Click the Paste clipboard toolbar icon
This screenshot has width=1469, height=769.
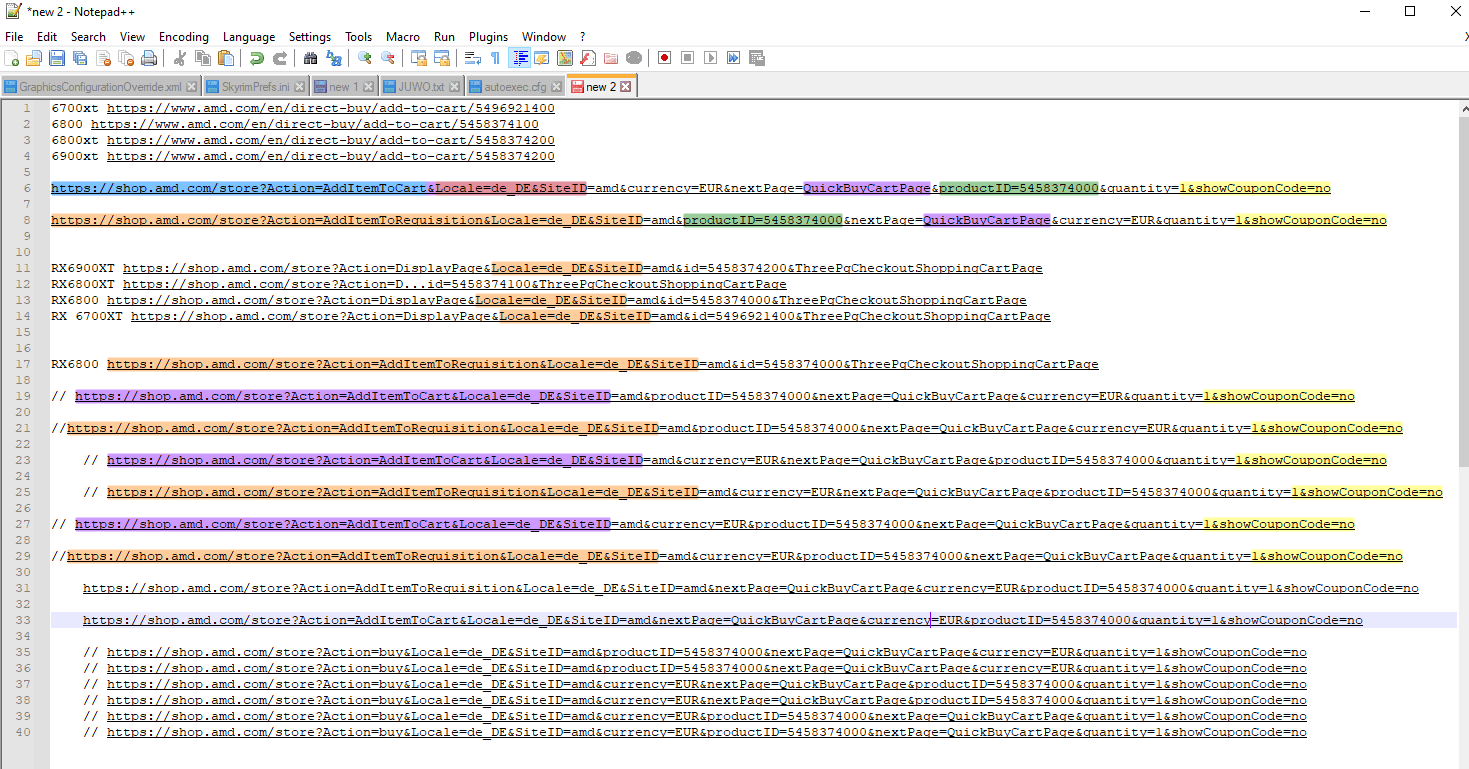(226, 58)
